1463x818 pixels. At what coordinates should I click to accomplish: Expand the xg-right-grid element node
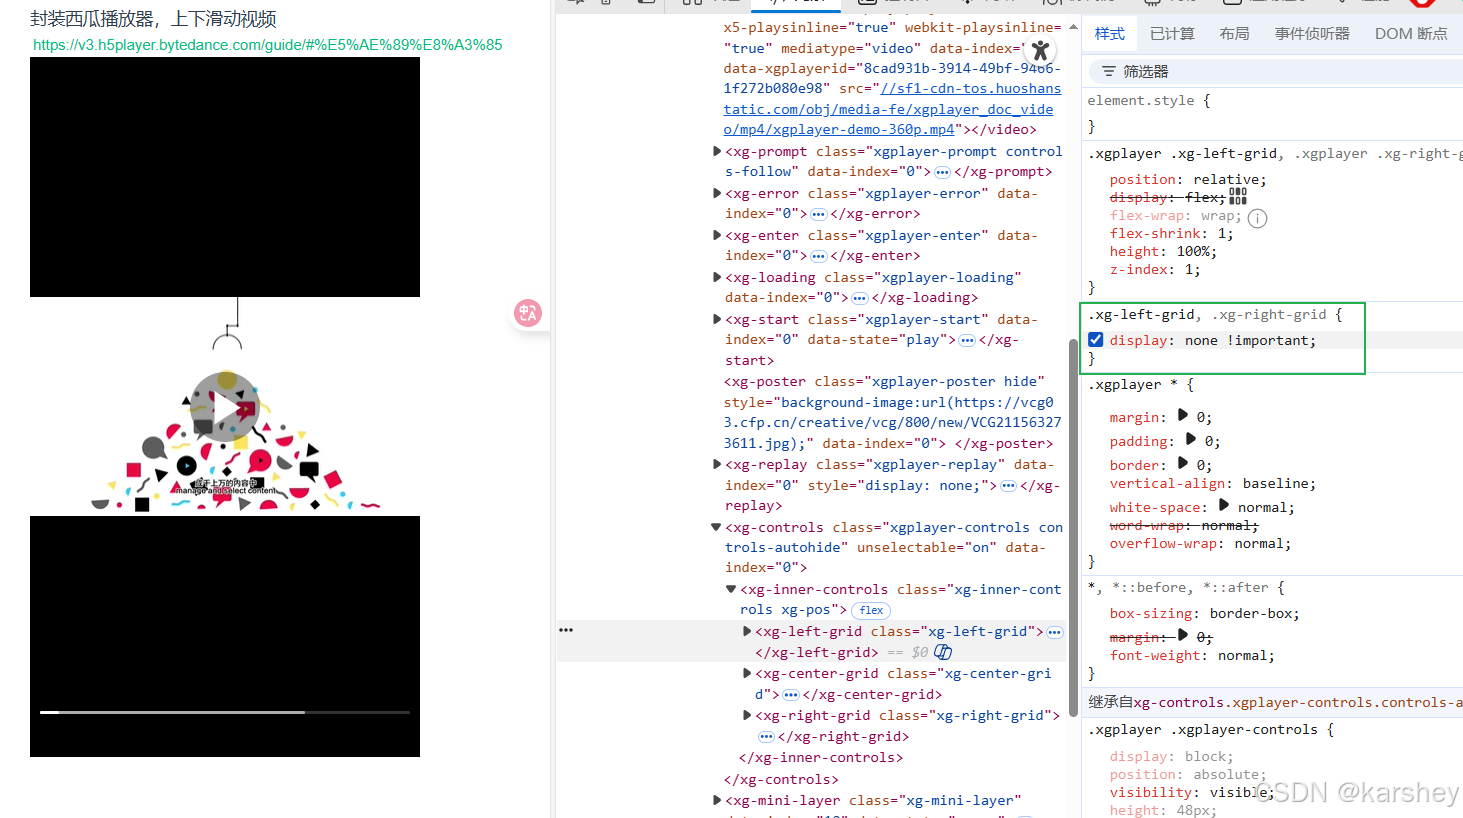coord(747,715)
